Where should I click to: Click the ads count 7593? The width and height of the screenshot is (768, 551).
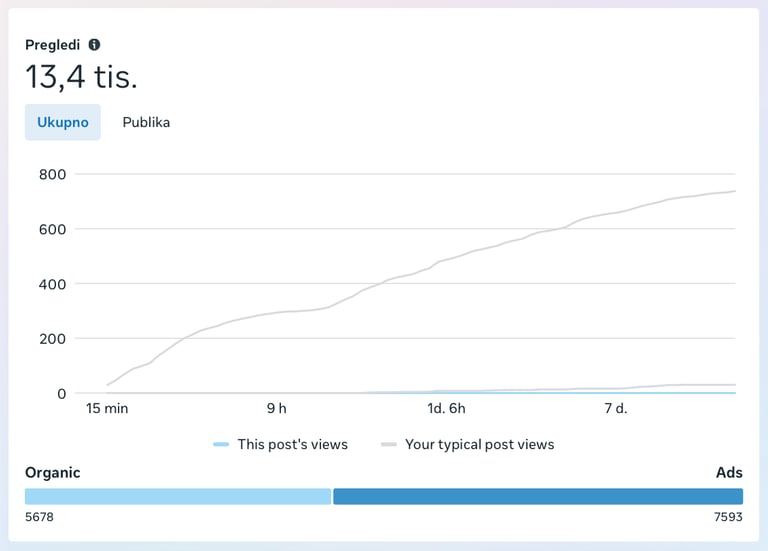click(727, 517)
